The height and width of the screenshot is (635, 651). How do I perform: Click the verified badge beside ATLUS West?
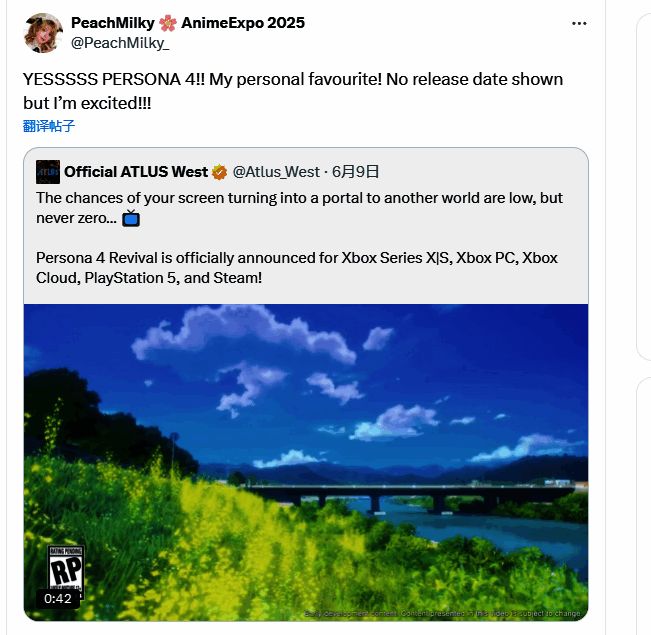pyautogui.click(x=220, y=172)
